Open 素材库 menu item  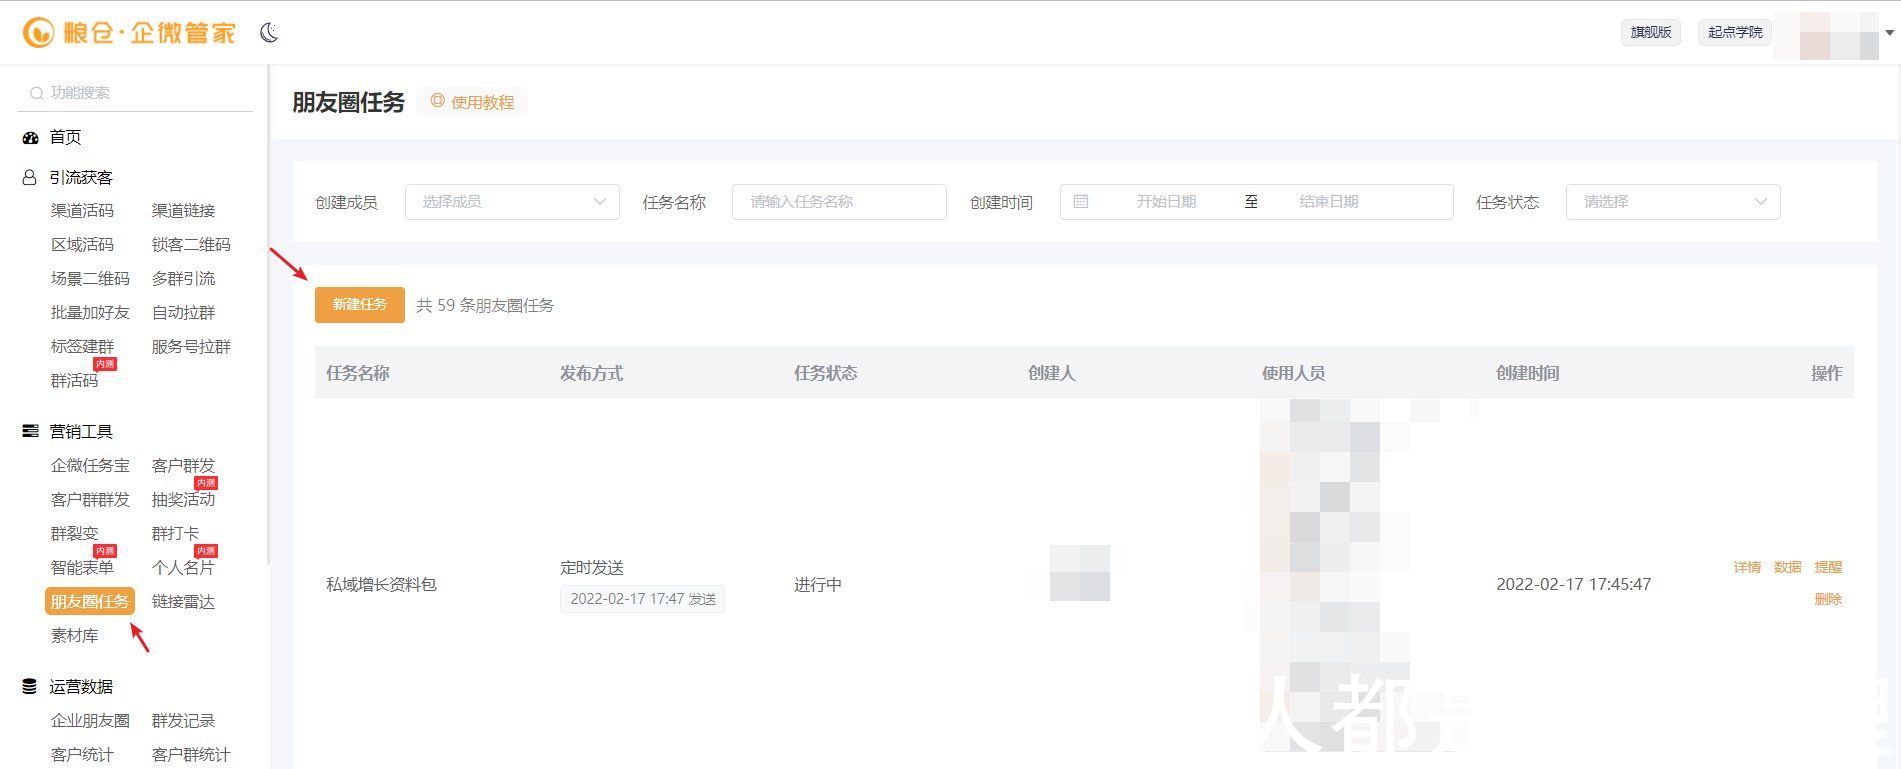[x=74, y=636]
